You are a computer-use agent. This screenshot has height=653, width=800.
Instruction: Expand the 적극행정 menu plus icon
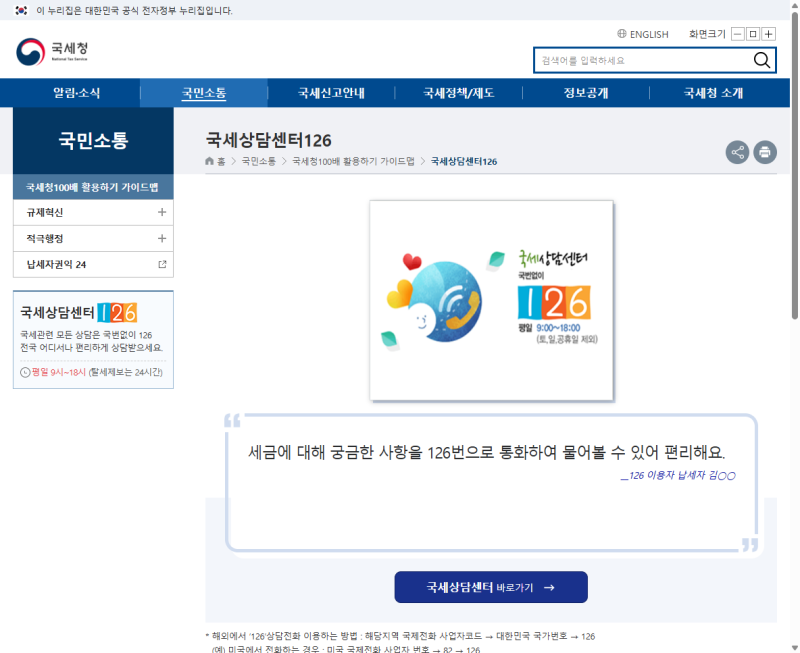click(162, 238)
